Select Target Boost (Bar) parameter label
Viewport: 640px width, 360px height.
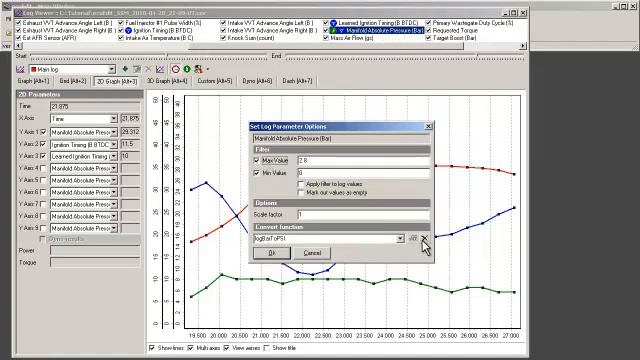pos(454,38)
